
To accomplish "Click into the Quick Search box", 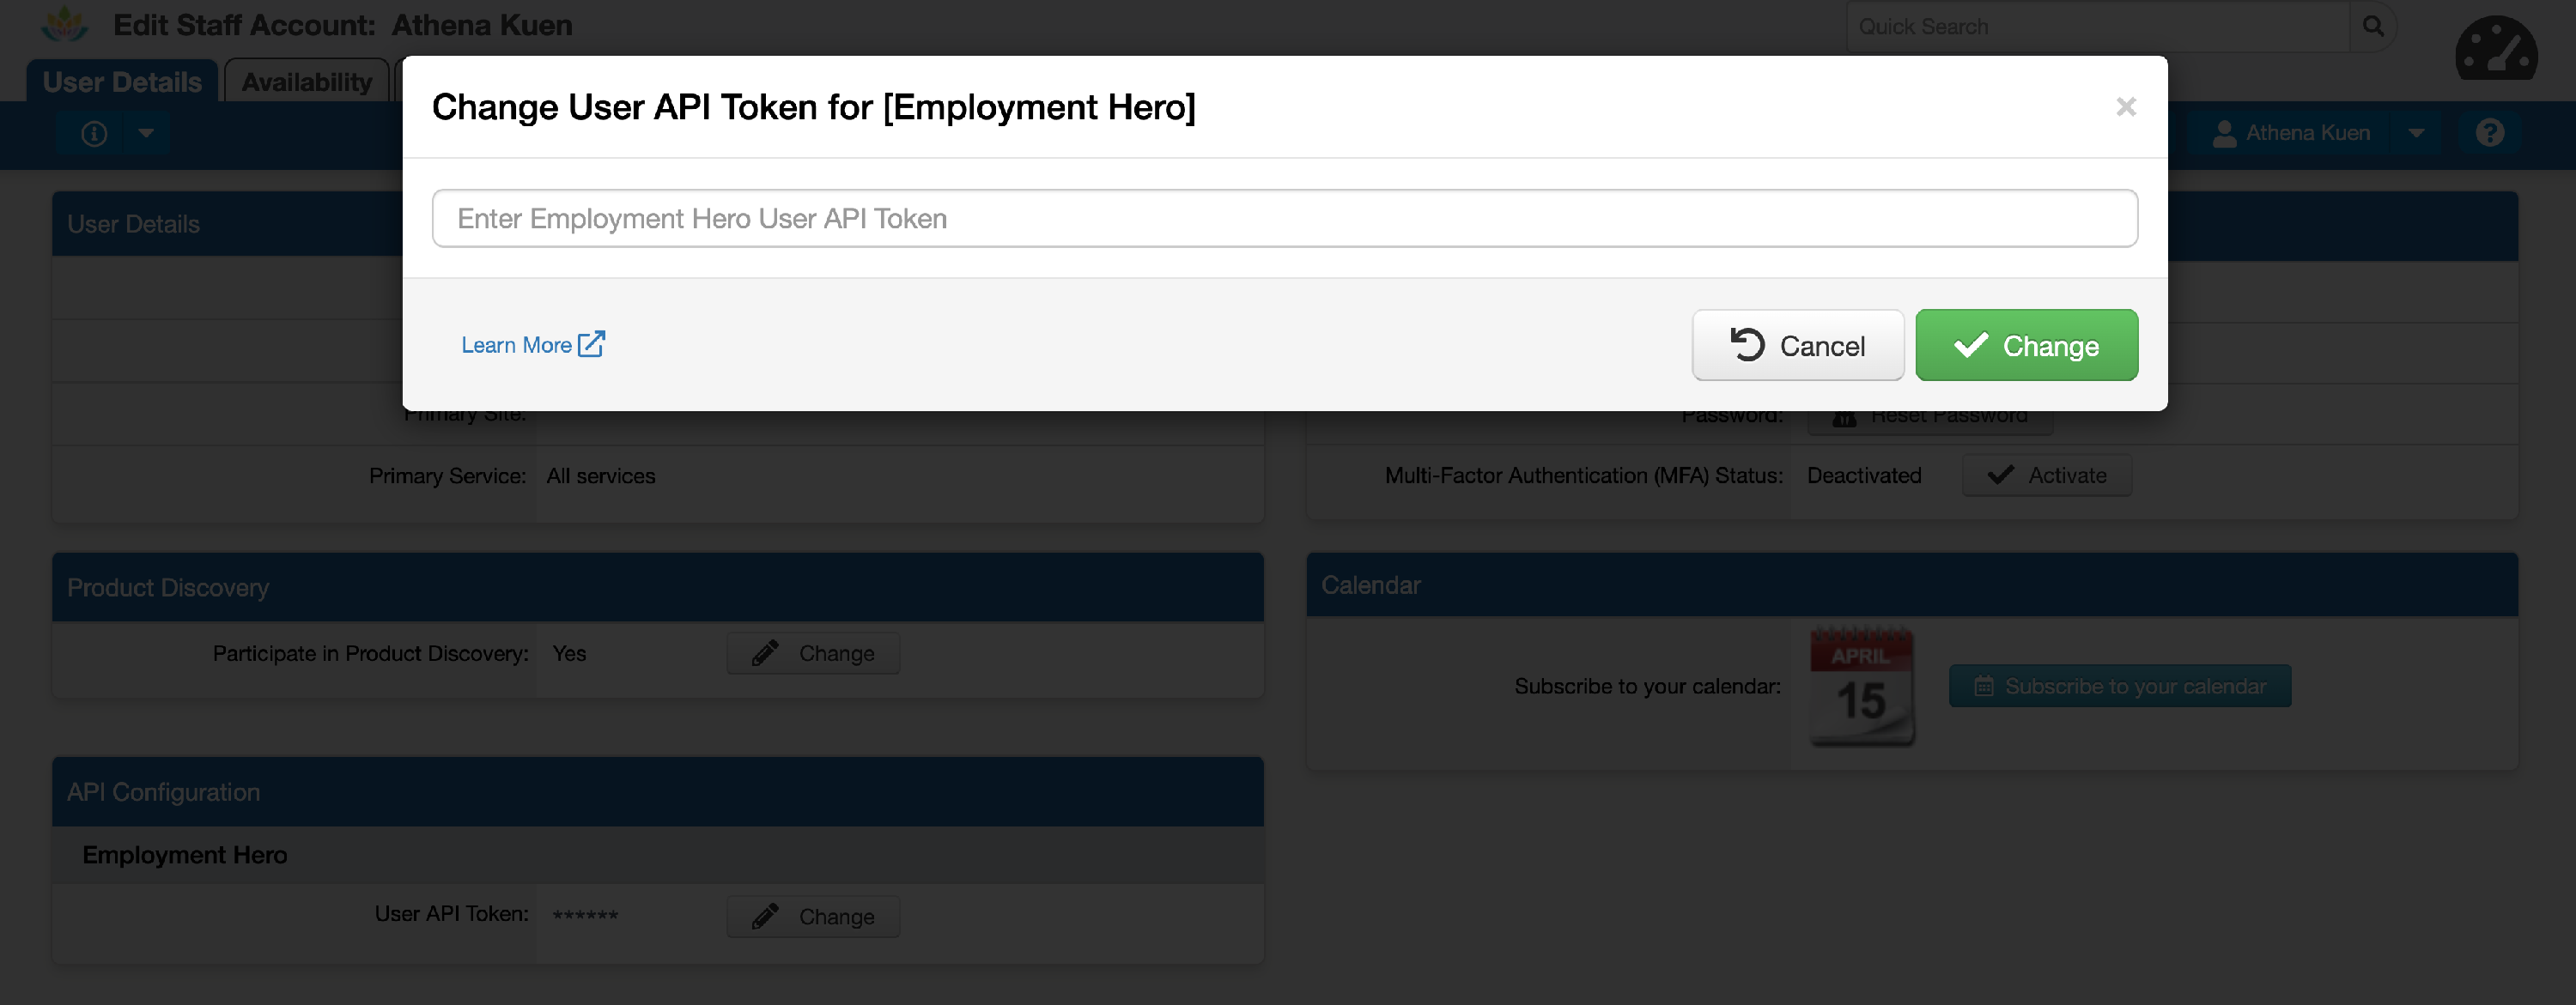I will coord(2095,27).
